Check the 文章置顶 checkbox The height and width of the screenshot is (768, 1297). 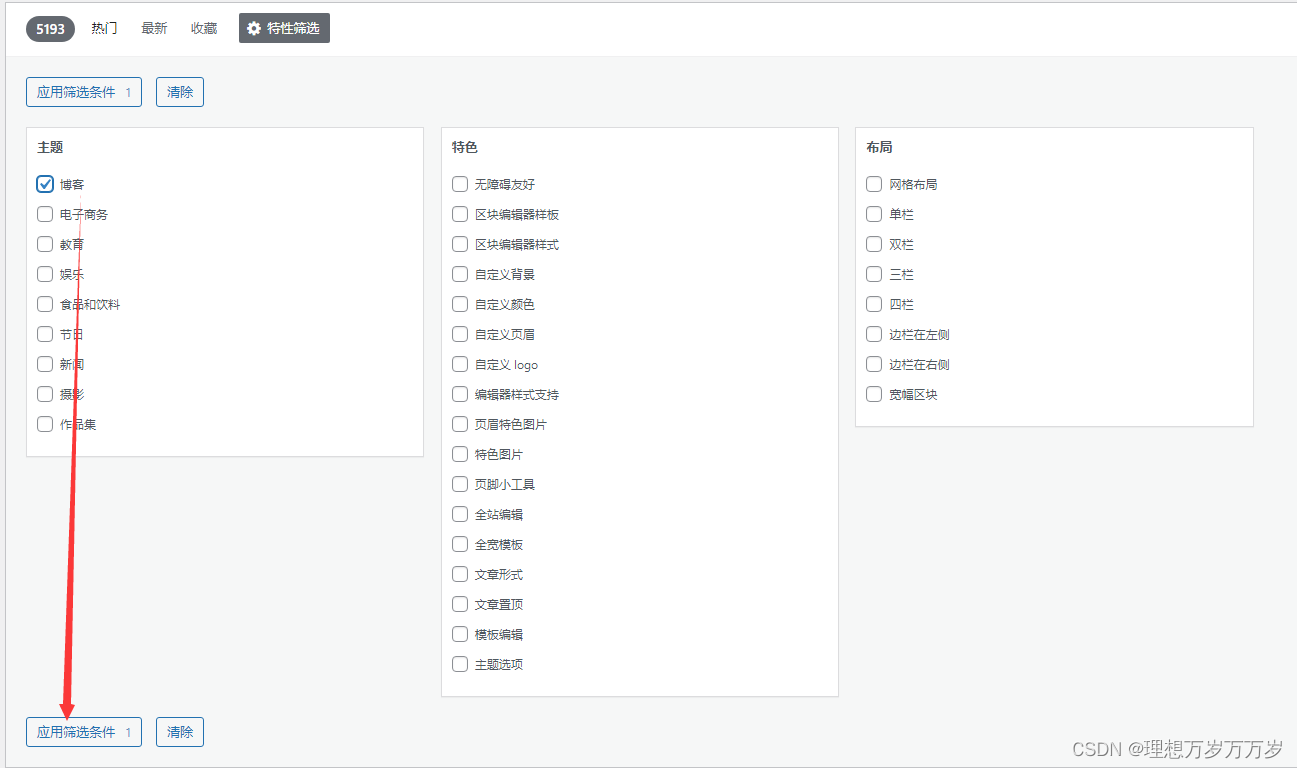tap(460, 604)
